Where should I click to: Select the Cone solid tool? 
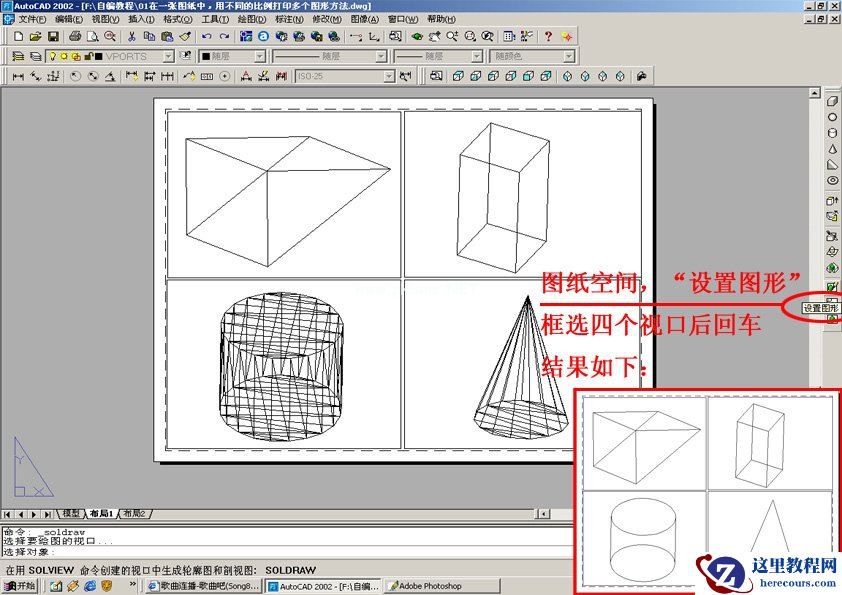coord(832,149)
